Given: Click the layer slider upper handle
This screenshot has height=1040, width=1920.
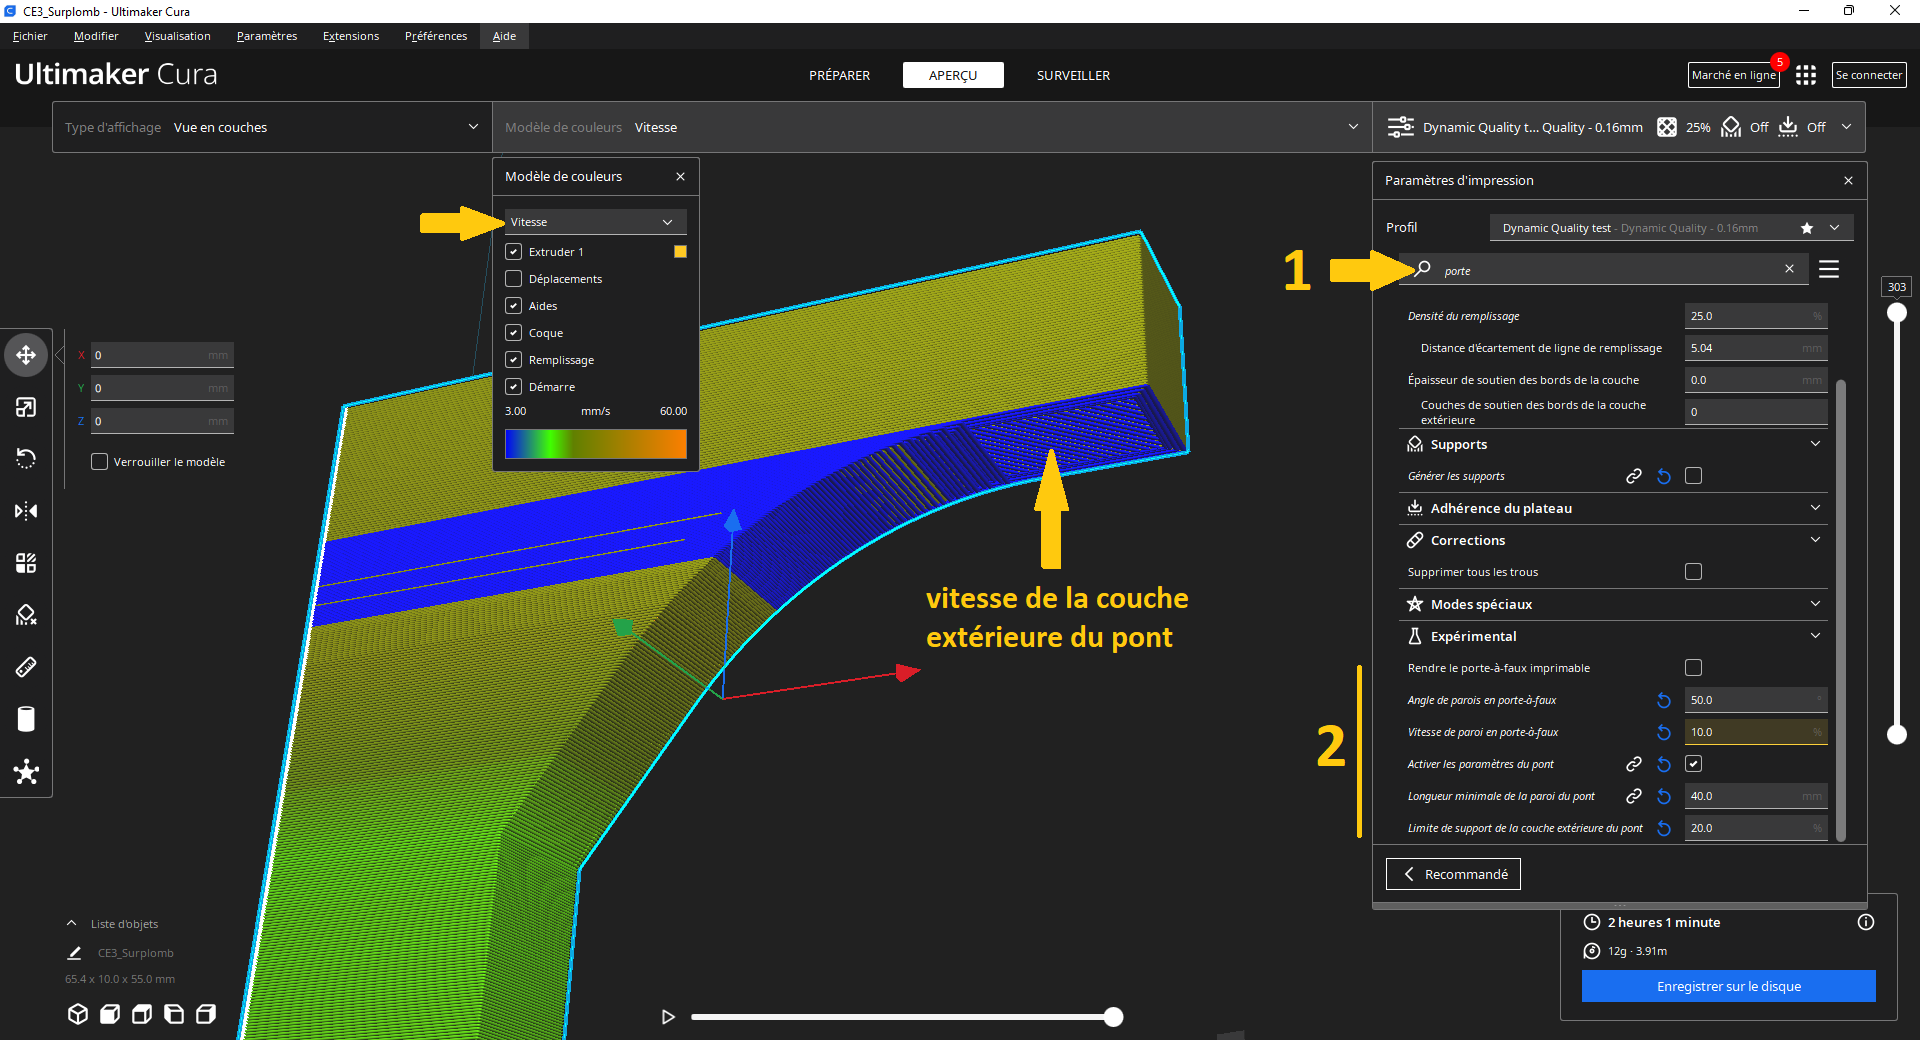Looking at the screenshot, I should (1897, 313).
